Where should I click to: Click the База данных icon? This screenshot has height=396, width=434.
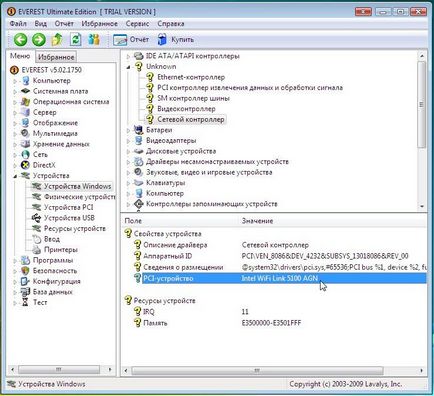pos(25,292)
